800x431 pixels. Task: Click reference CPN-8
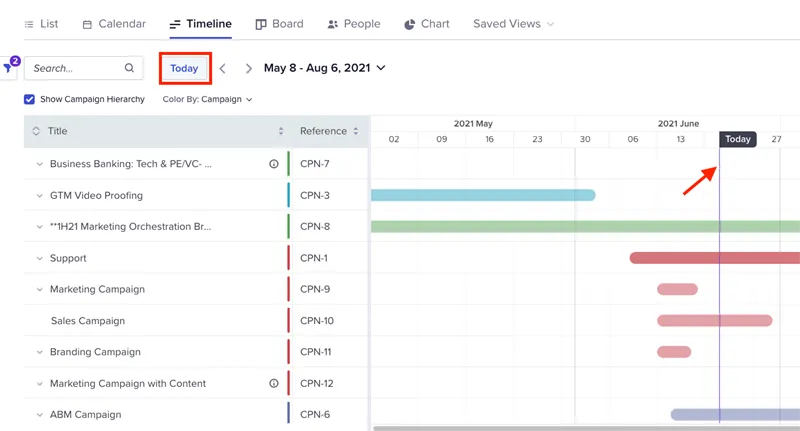[315, 226]
